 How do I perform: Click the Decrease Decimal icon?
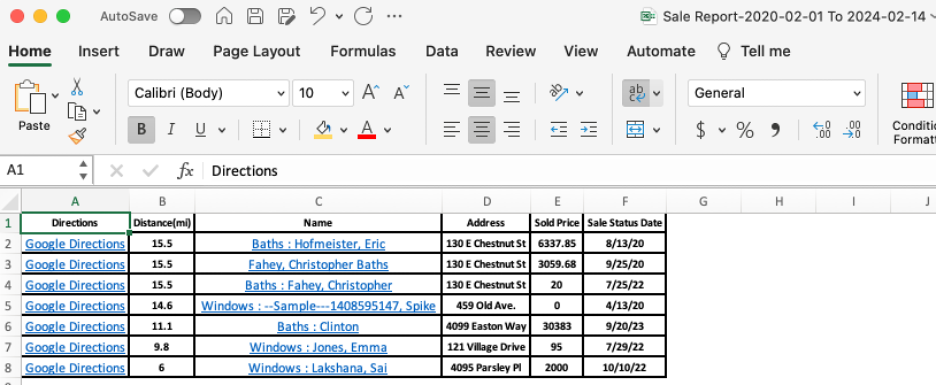tap(851, 129)
